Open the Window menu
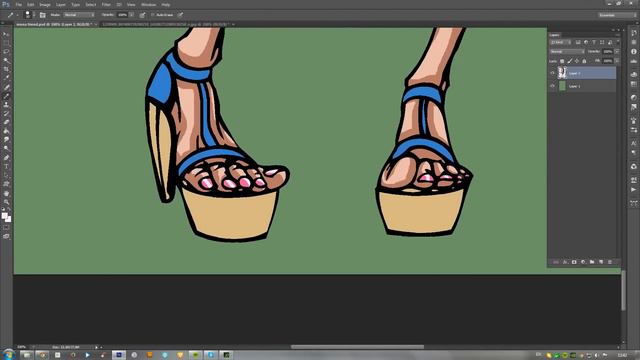This screenshot has height=360, width=640. click(x=149, y=4)
